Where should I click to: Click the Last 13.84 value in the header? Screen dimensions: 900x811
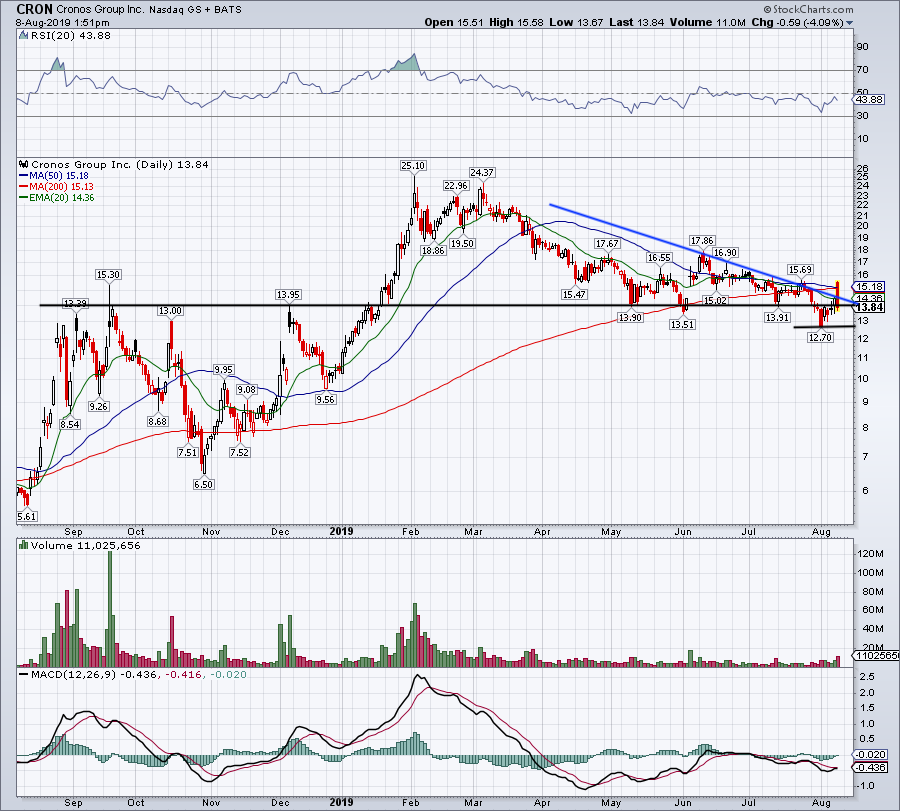(x=637, y=22)
